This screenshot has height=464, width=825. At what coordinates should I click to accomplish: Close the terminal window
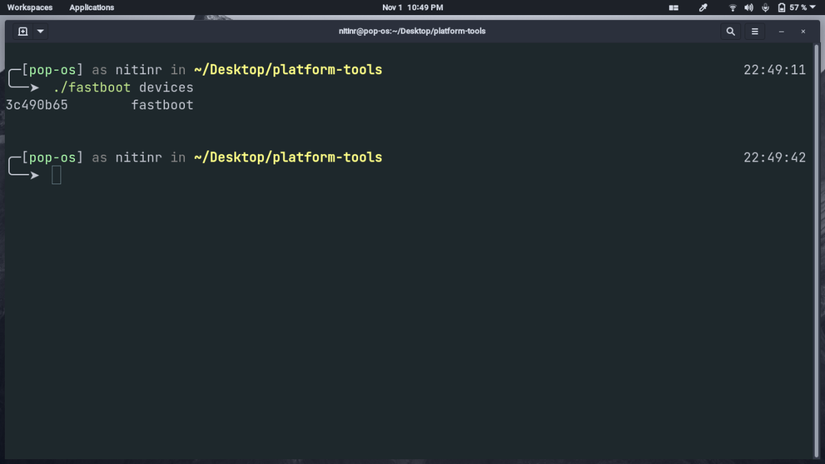tap(803, 31)
